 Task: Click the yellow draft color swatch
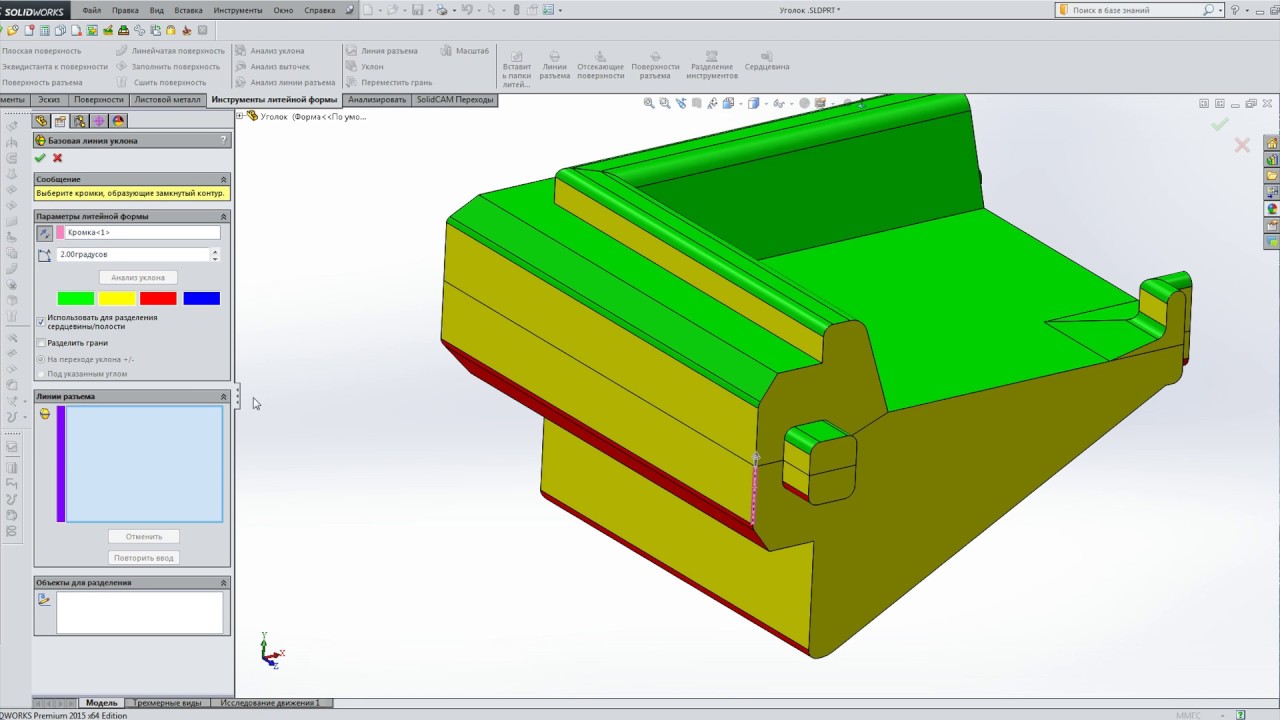click(117, 298)
